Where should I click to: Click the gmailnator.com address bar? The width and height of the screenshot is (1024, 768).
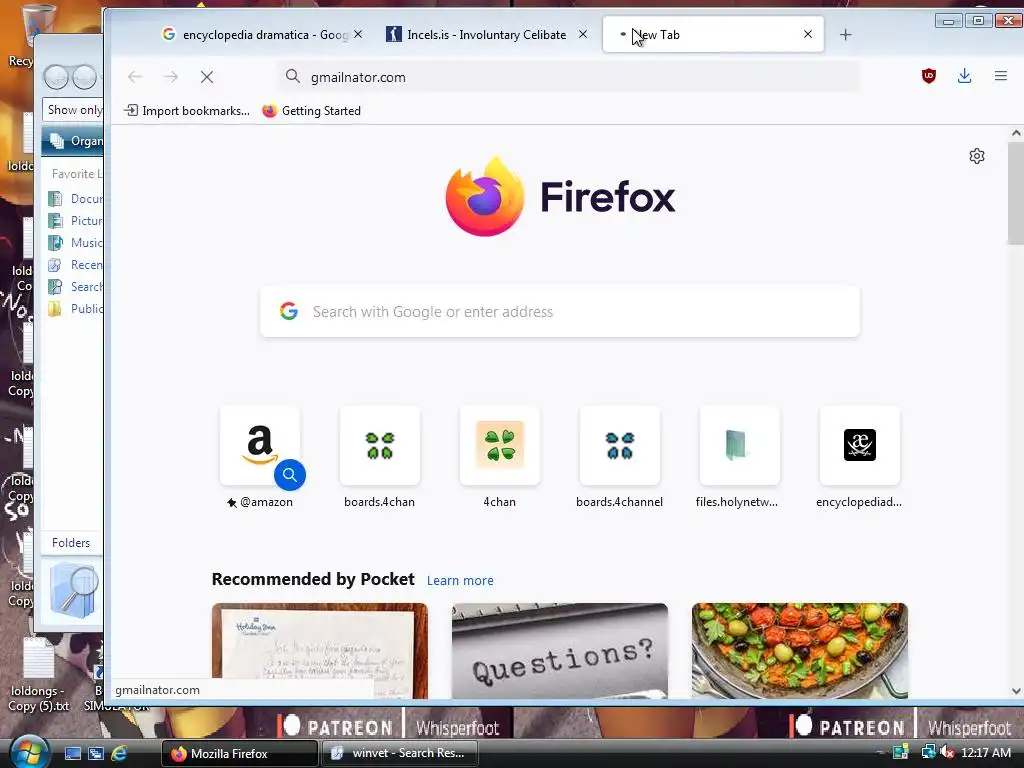point(567,77)
